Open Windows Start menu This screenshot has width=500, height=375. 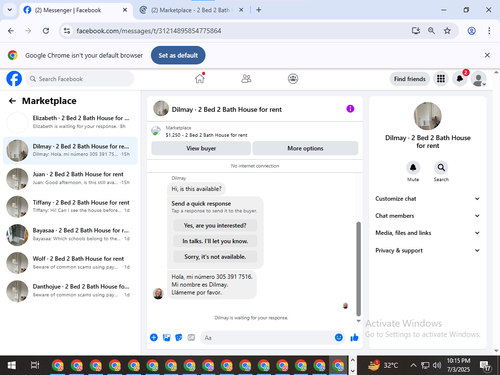point(12,365)
